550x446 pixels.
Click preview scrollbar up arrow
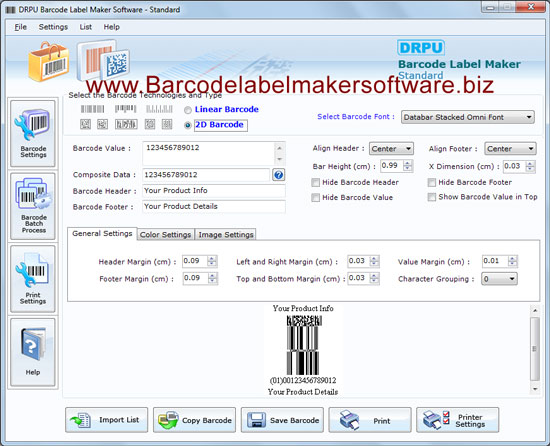pos(535,310)
